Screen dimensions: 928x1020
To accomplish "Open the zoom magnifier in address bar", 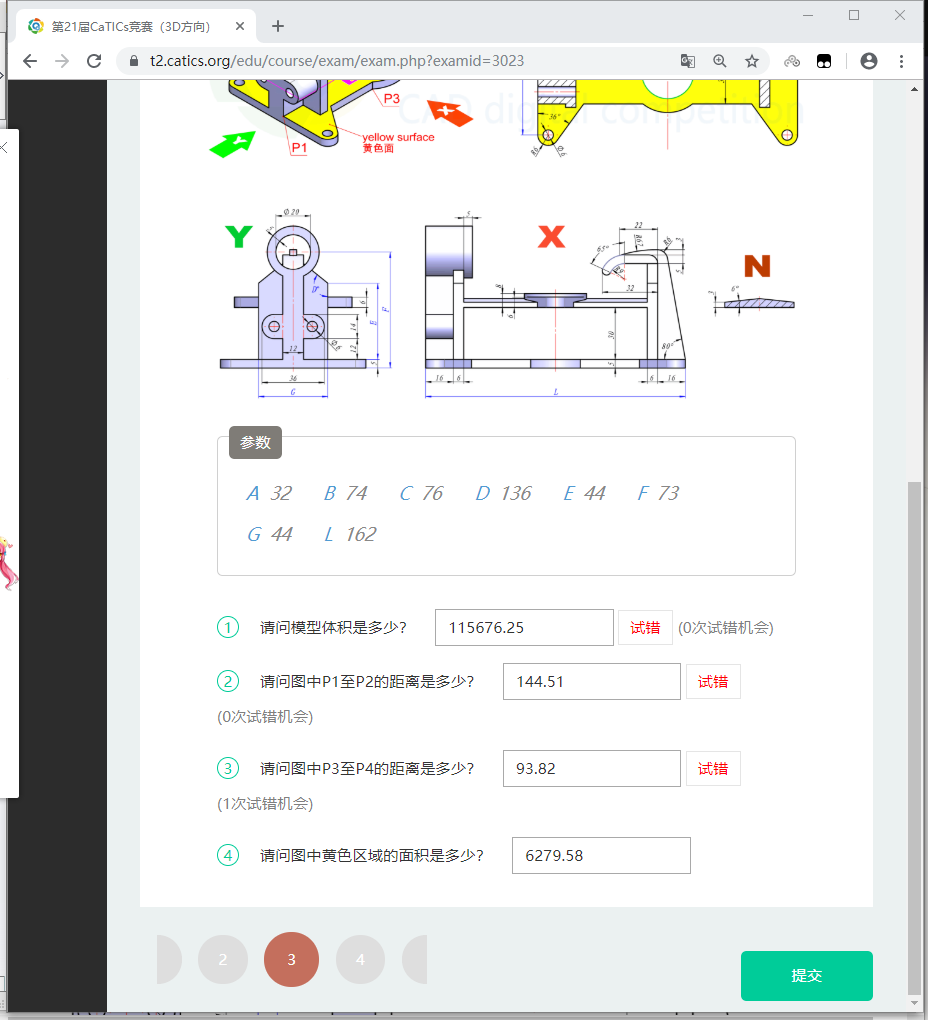I will (x=720, y=61).
